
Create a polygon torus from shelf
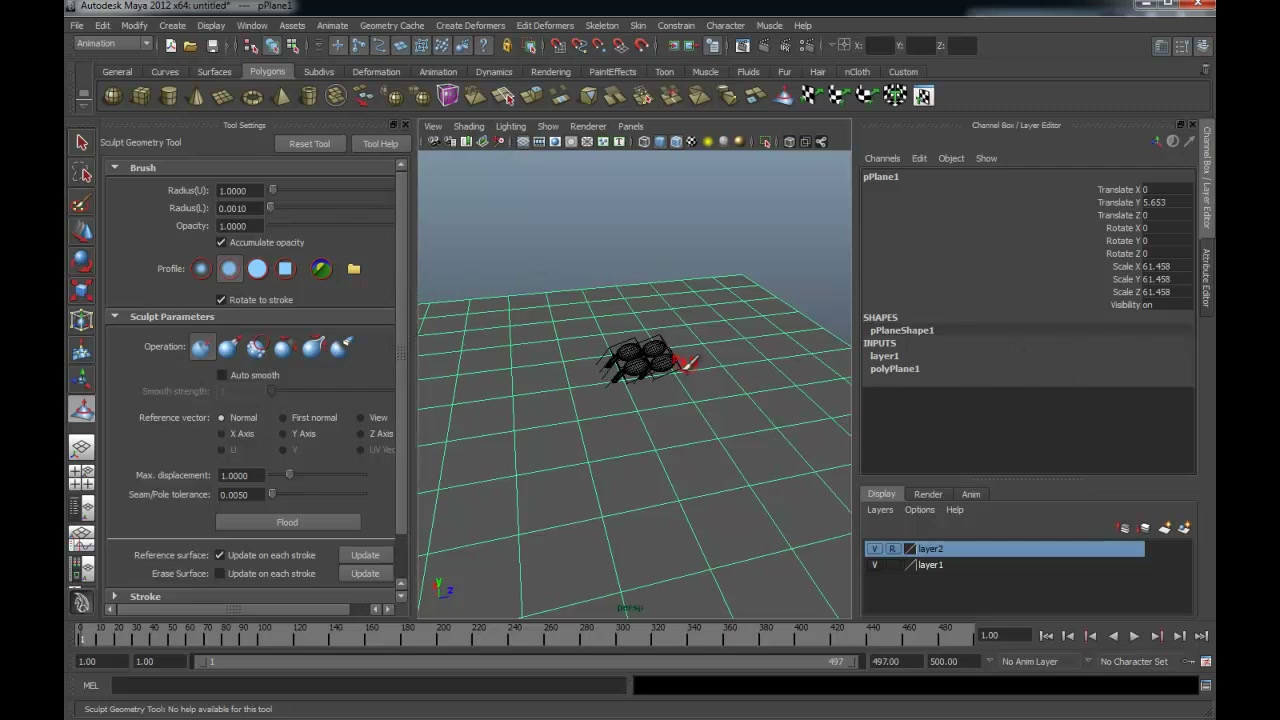(253, 96)
